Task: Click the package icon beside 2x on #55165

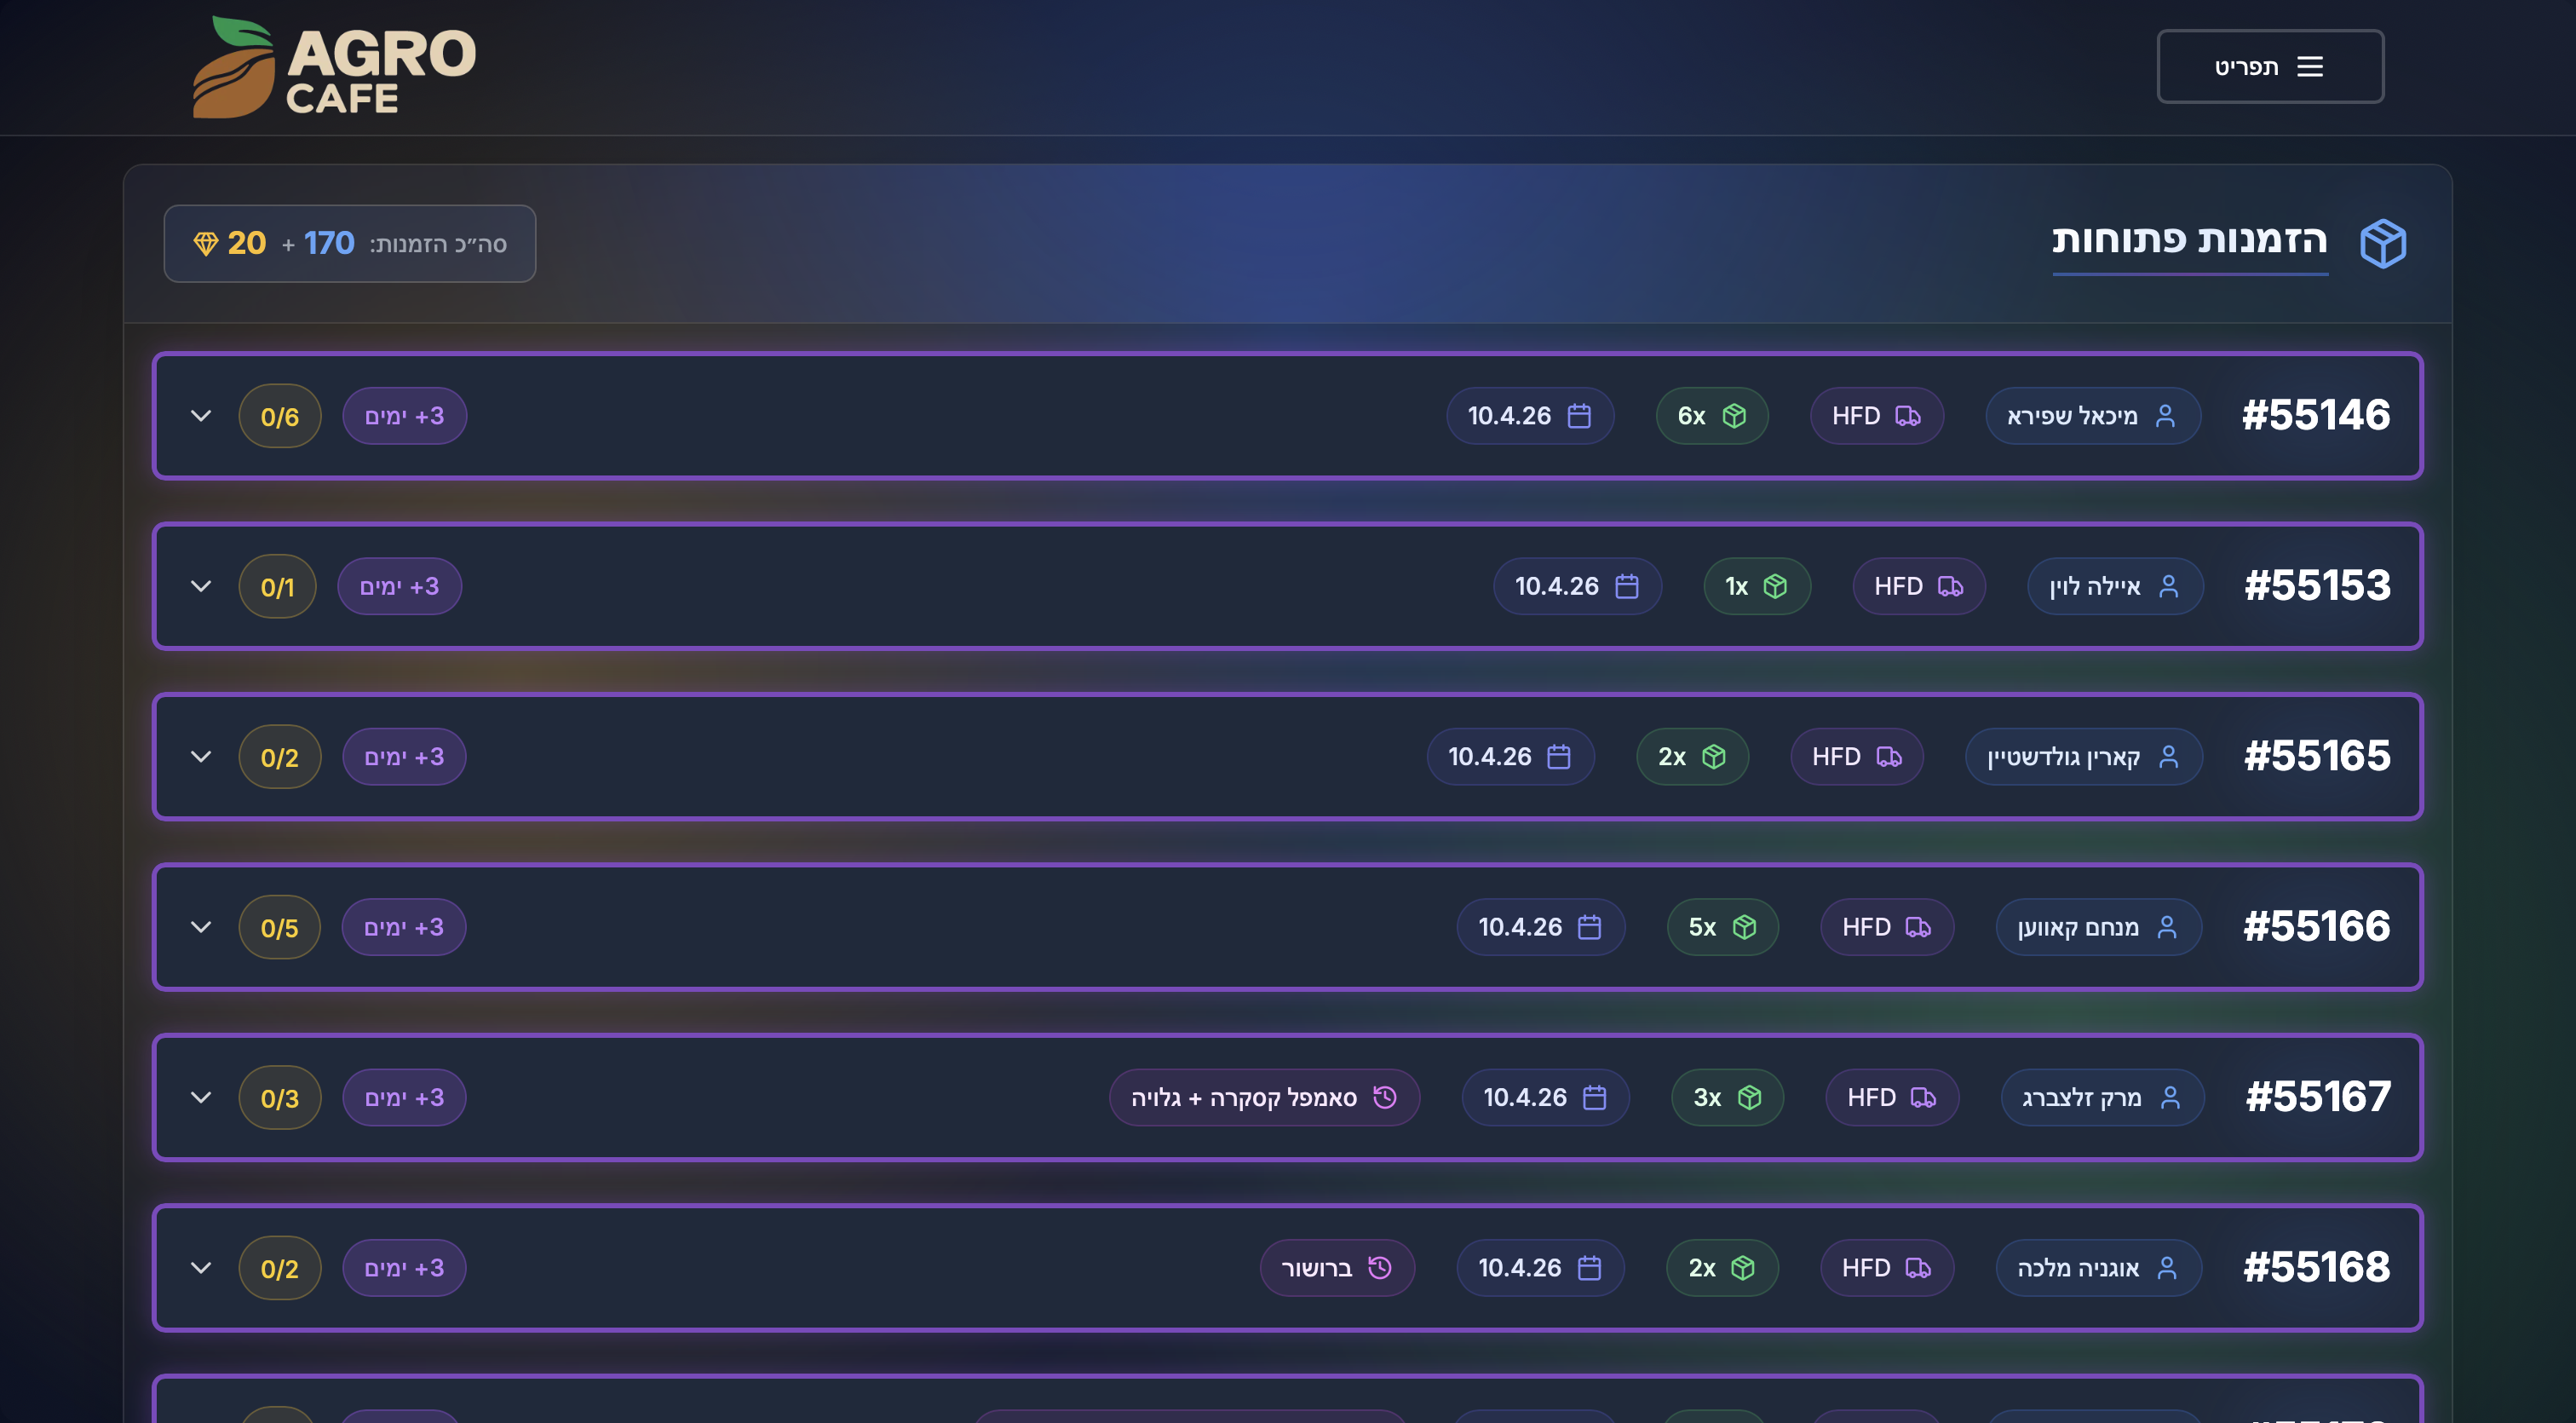Action: pyautogui.click(x=1714, y=757)
